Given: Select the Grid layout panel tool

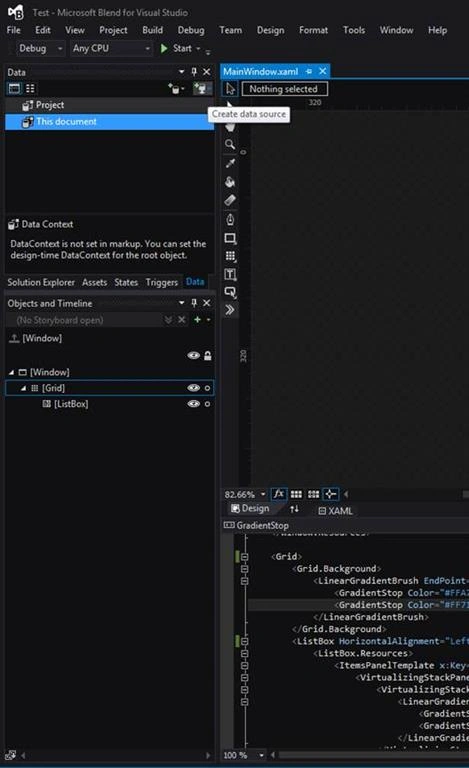Looking at the screenshot, I should coord(230,256).
